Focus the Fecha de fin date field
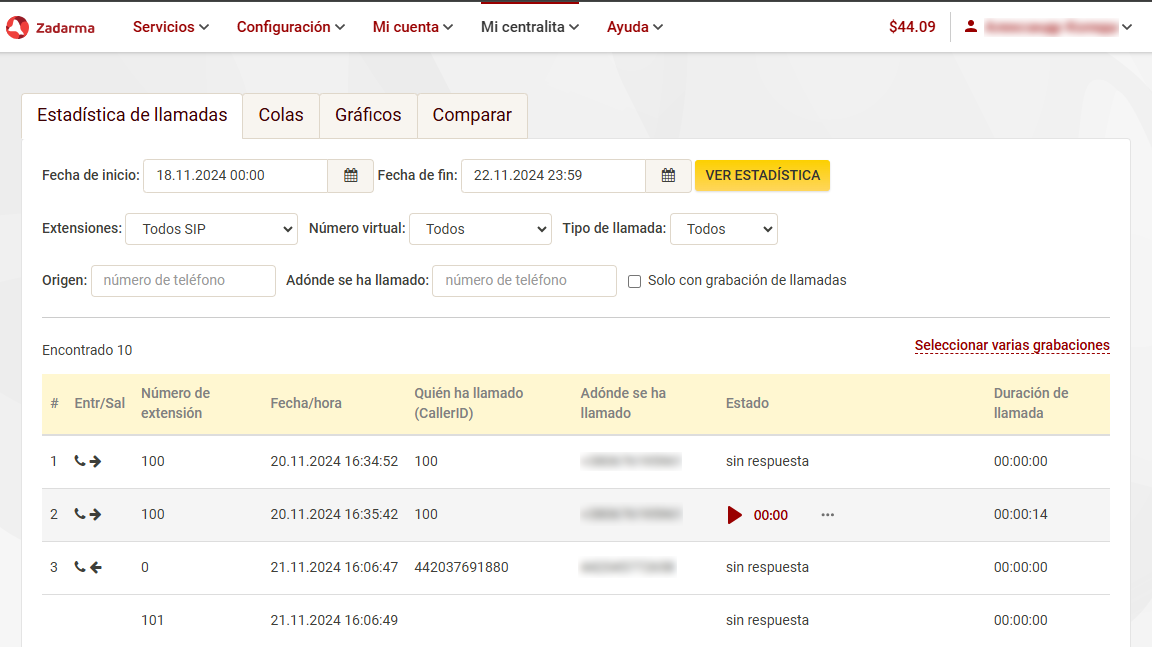The height and width of the screenshot is (647, 1152). click(x=553, y=176)
